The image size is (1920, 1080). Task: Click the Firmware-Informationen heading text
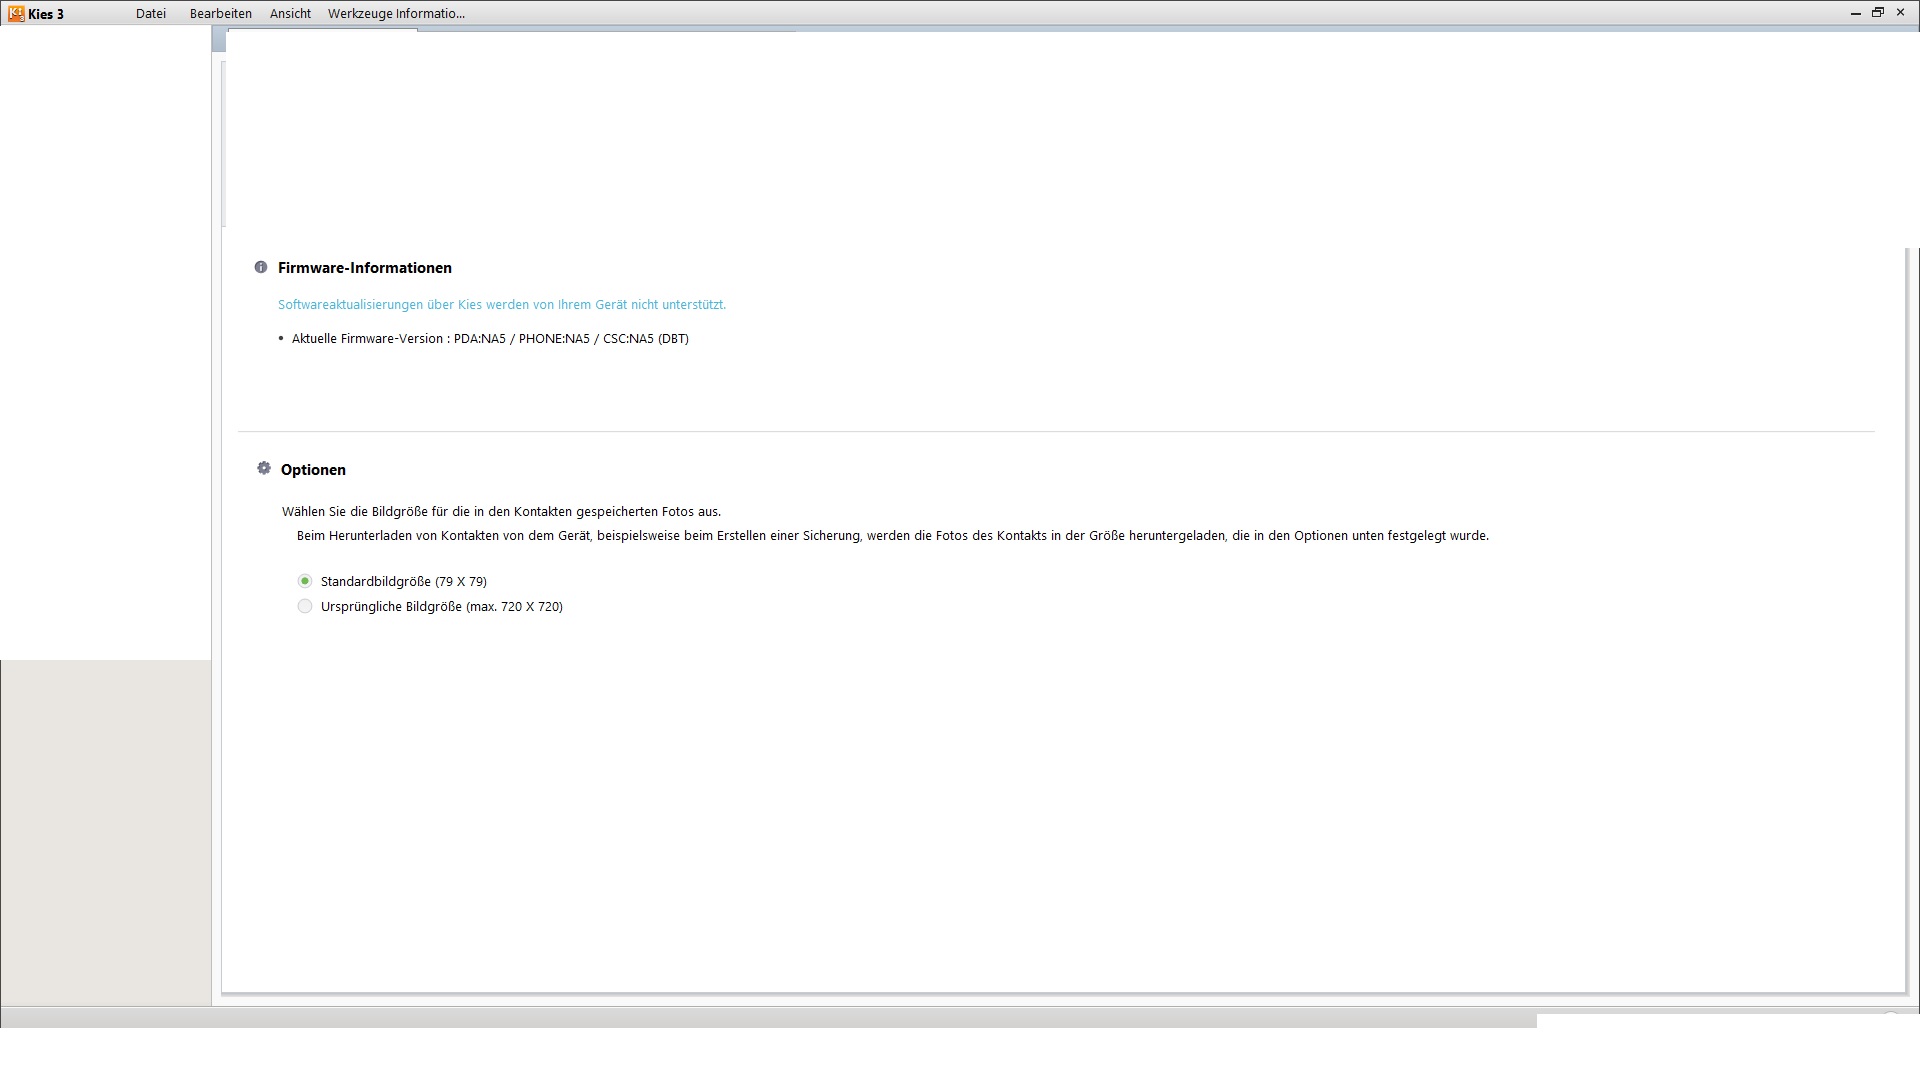(x=365, y=268)
